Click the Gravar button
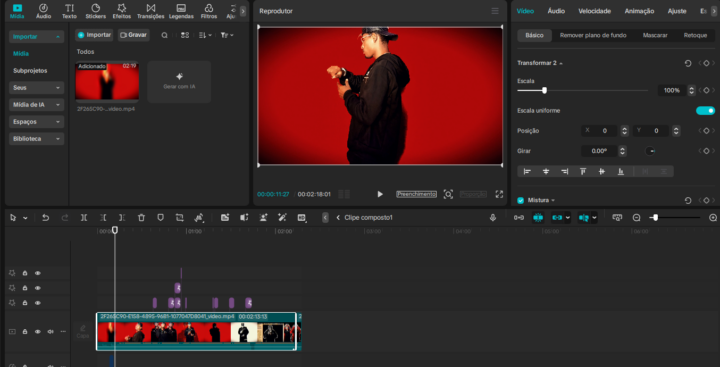The image size is (720, 367). click(x=133, y=35)
